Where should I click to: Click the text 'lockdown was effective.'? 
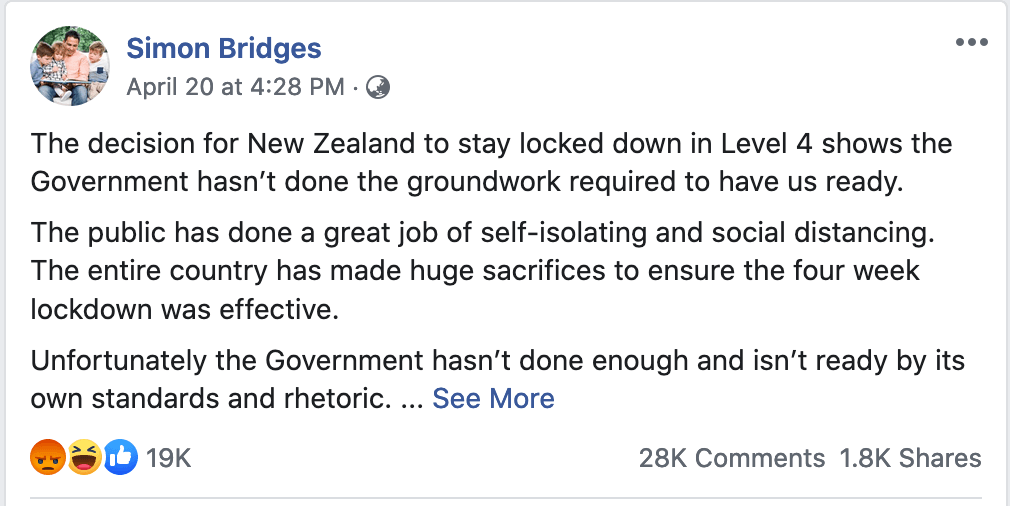pos(185,310)
